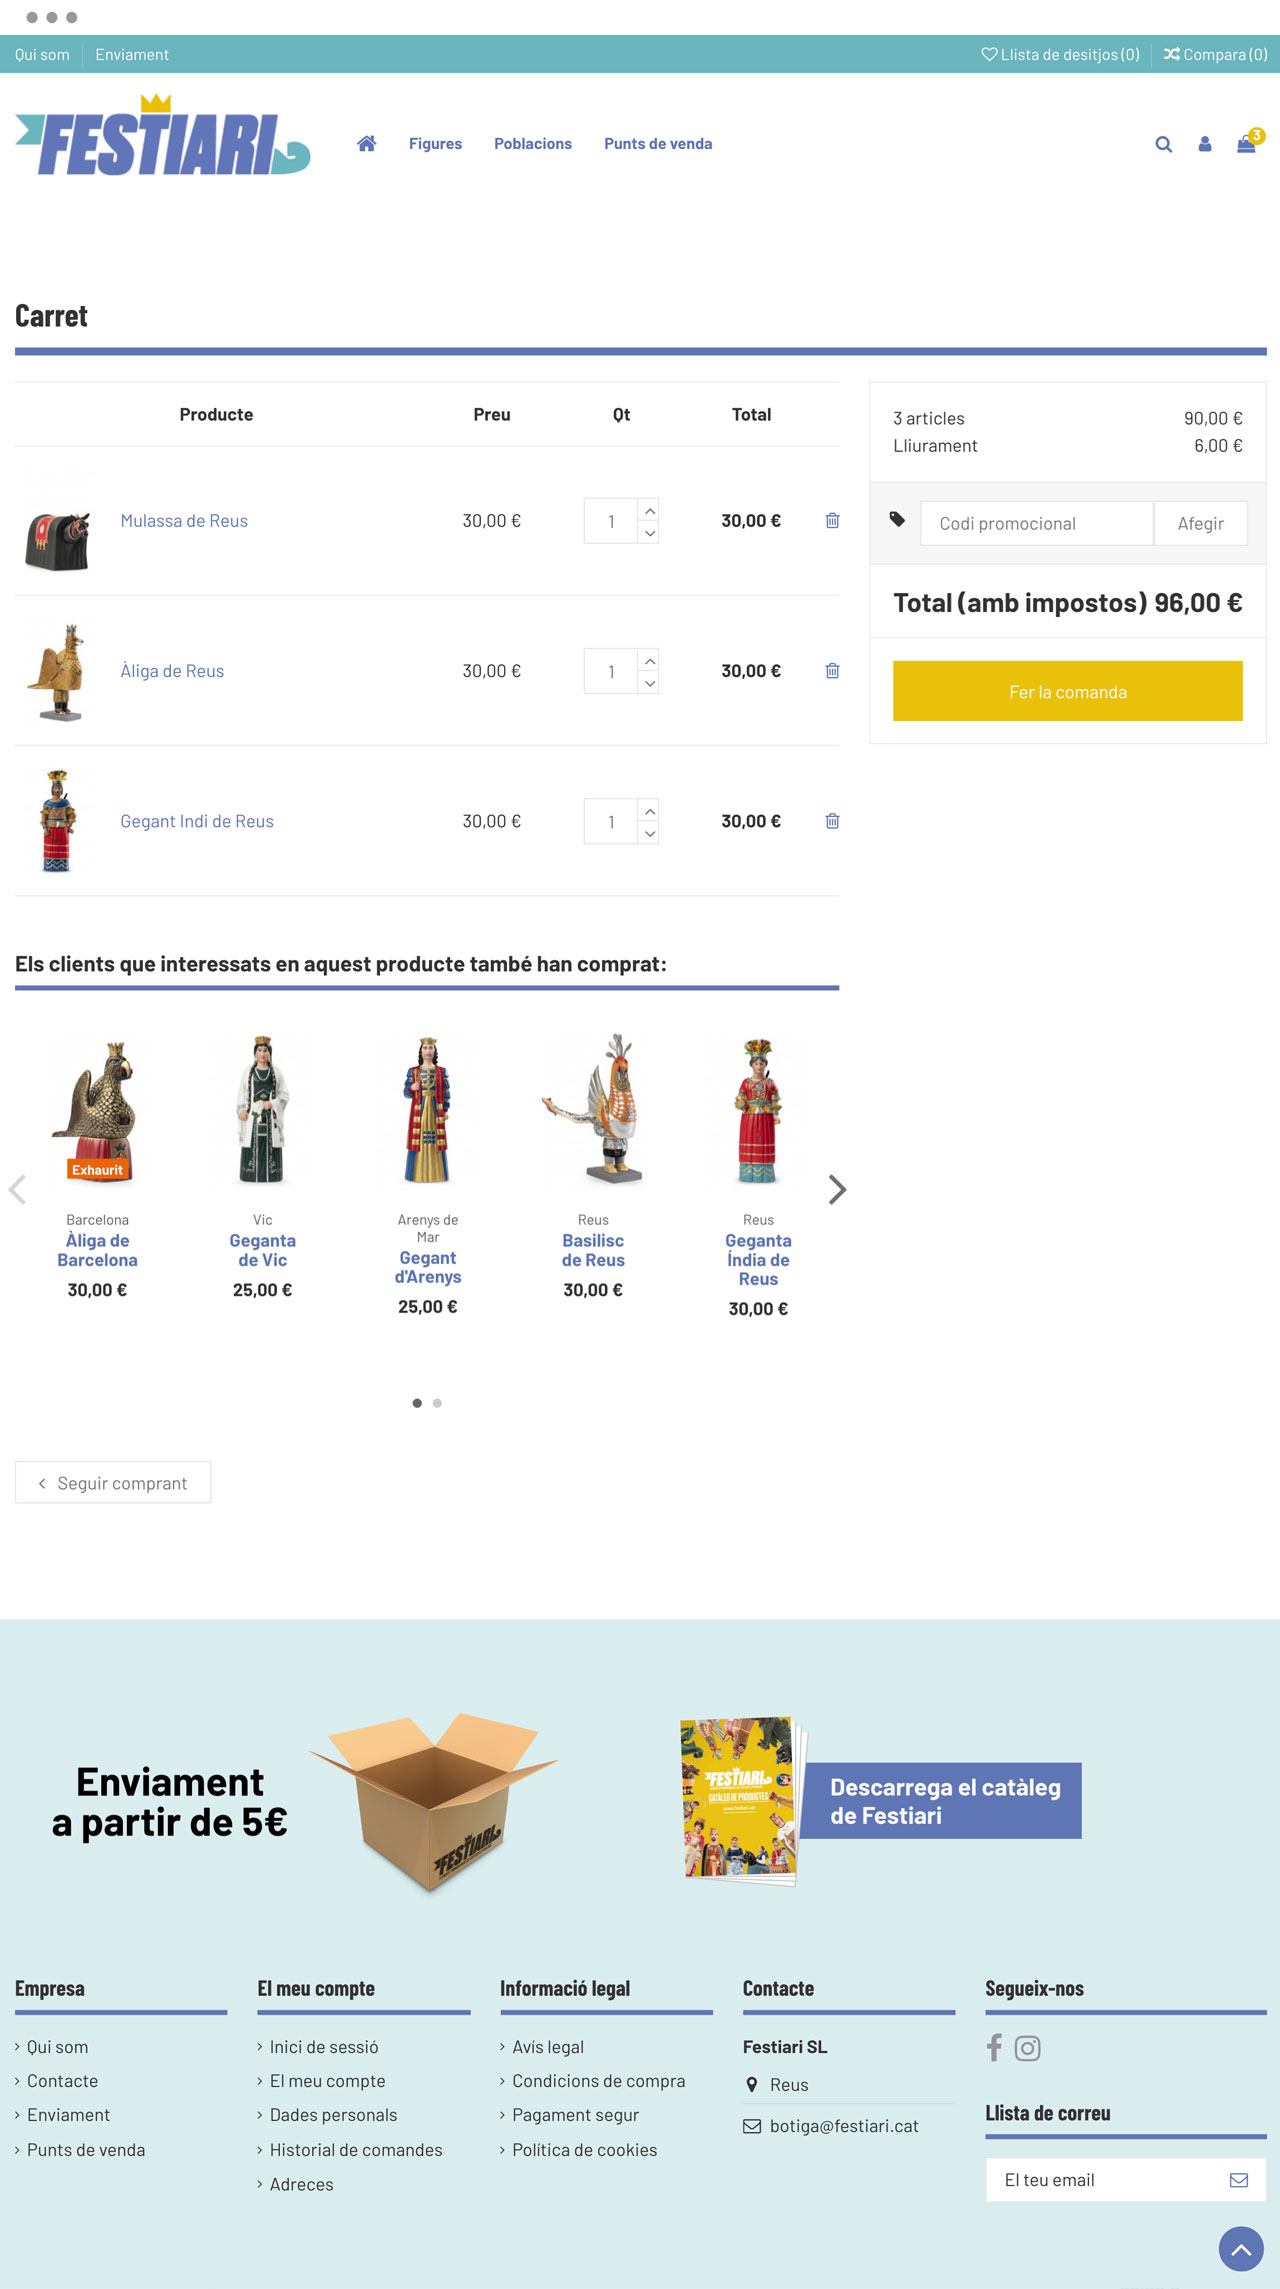The width and height of the screenshot is (1280, 2289).
Task: Delete Mulassa de Reus from cart
Action: [832, 520]
